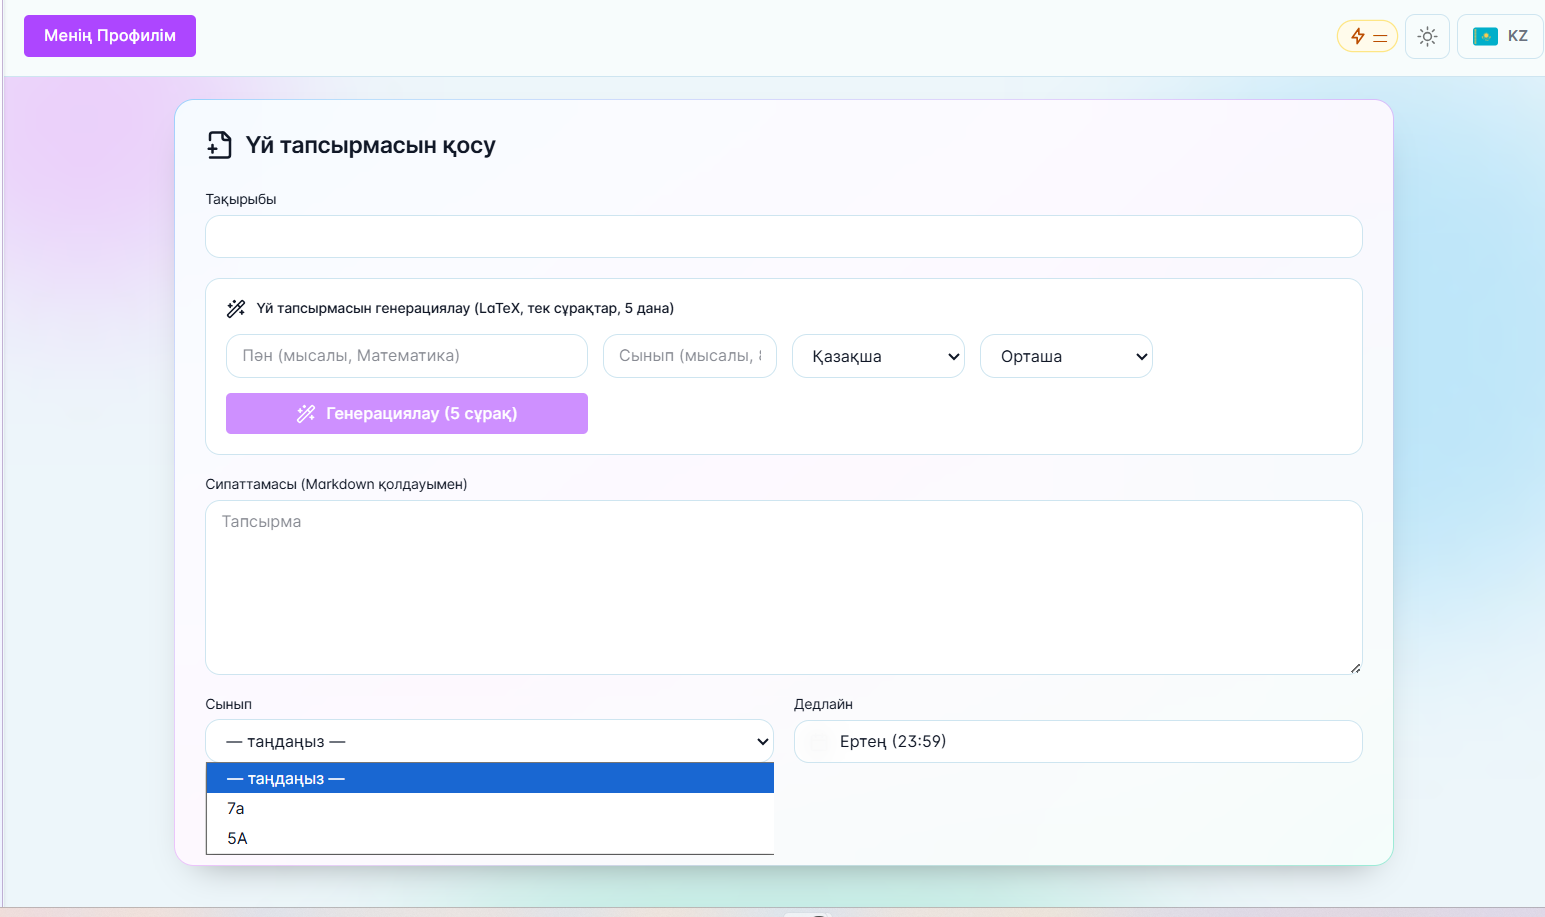The width and height of the screenshot is (1545, 917).
Task: Click the description textarea resize handle
Action: point(1355,668)
